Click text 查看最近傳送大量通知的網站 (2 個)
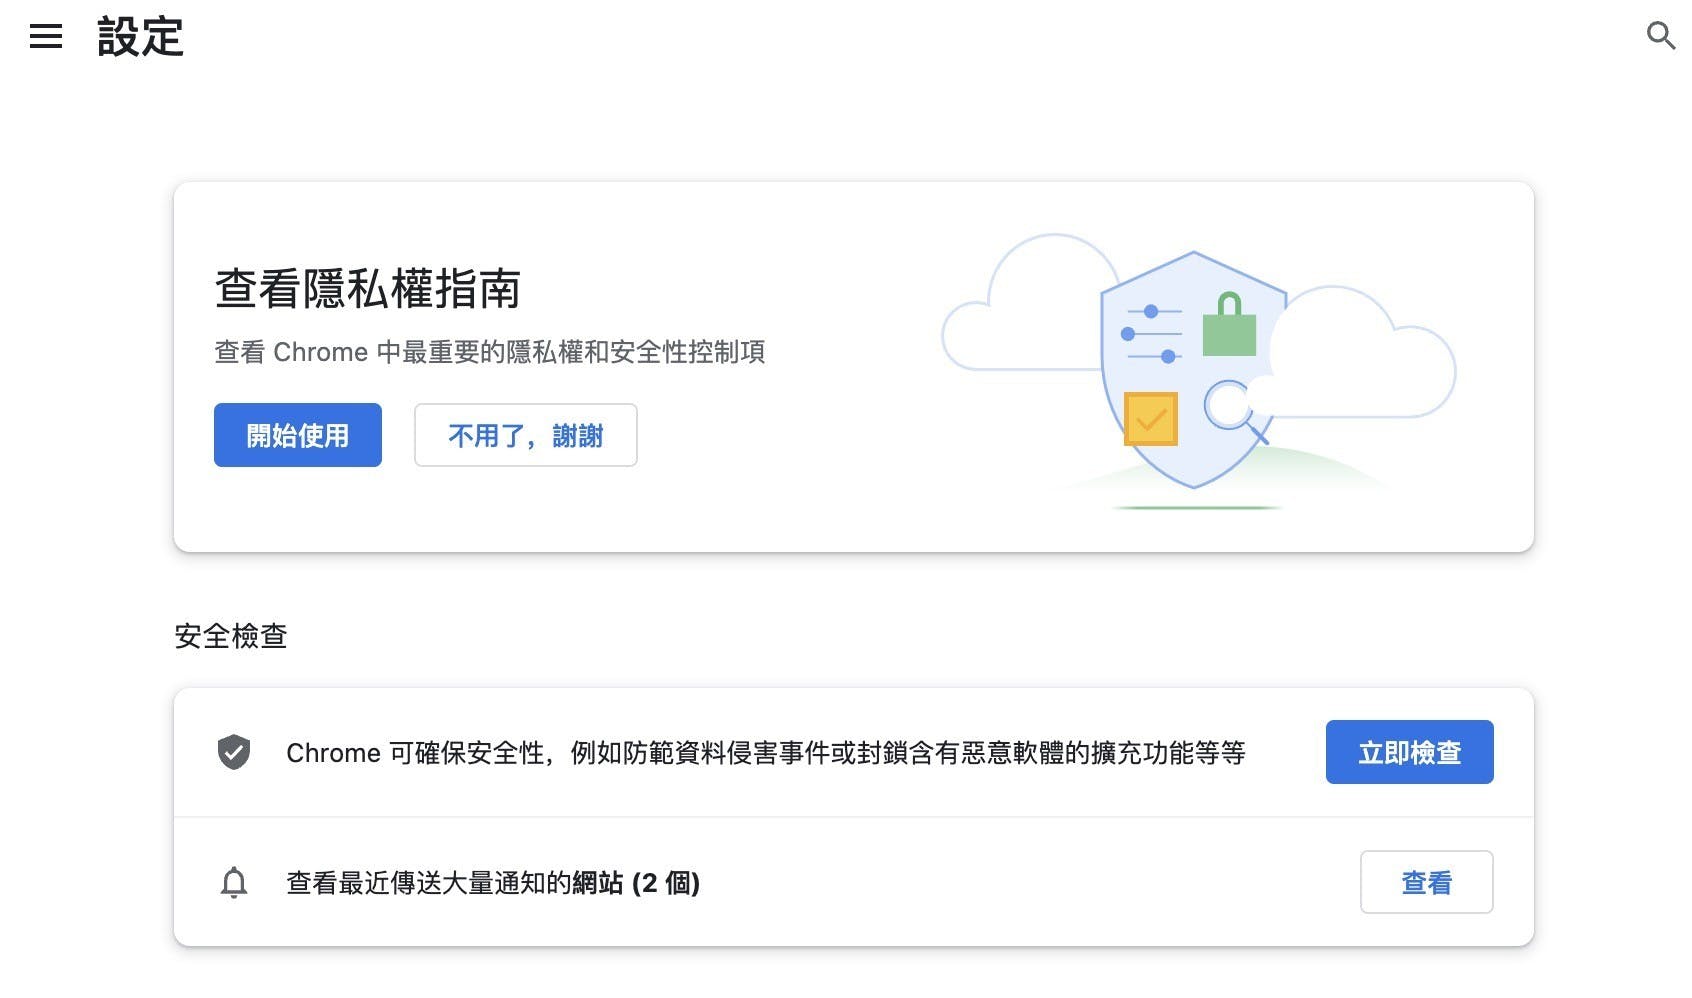Image resolution: width=1692 pixels, height=998 pixels. coord(493,883)
